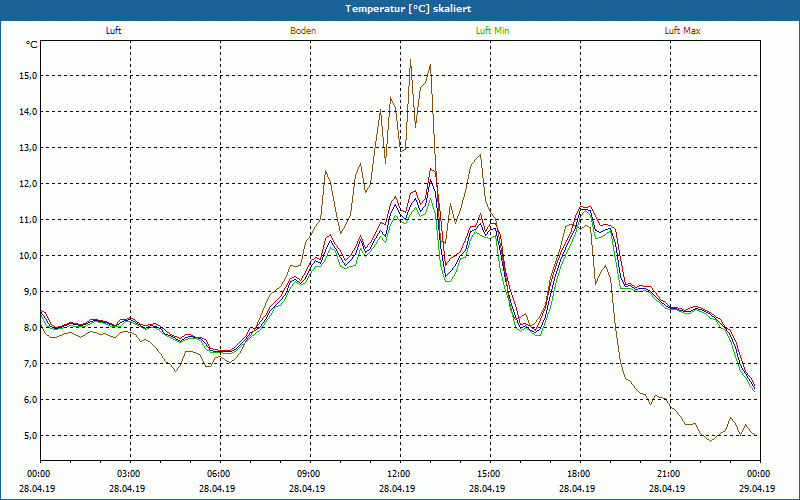Select the 8,0 y-axis tick label
Image resolution: width=800 pixels, height=500 pixels.
click(x=29, y=328)
